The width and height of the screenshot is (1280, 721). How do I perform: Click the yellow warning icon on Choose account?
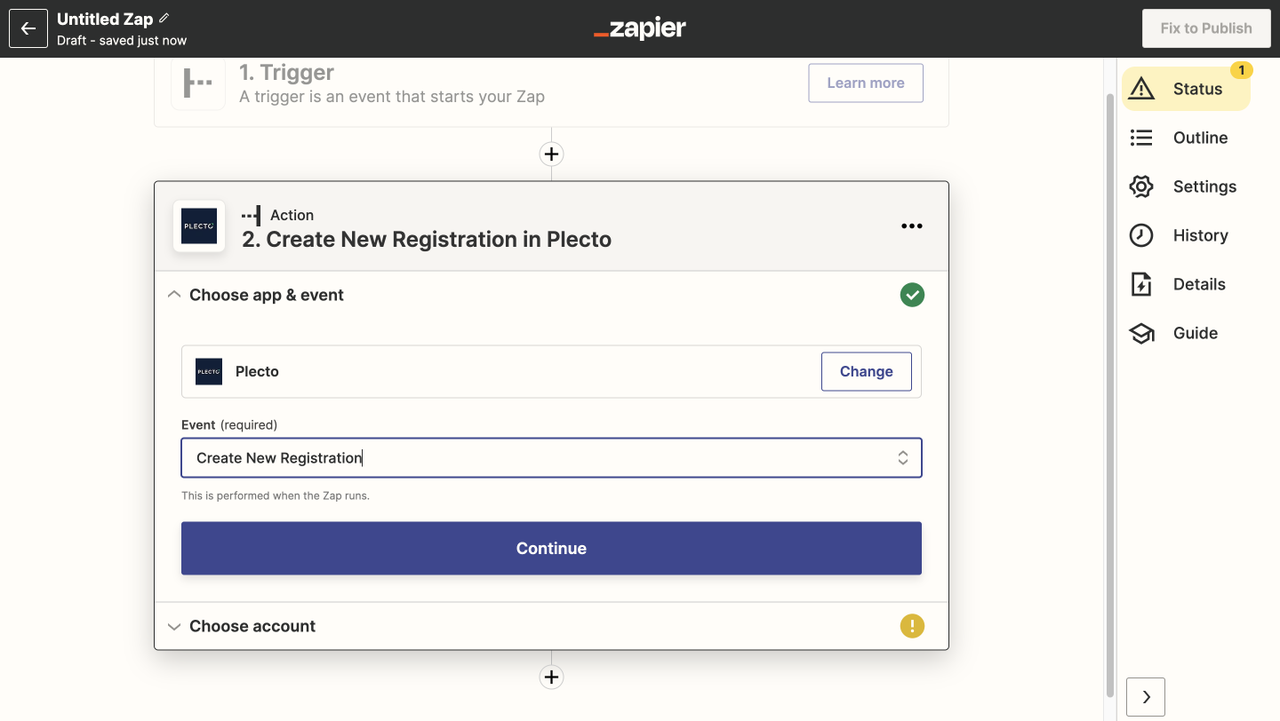[x=911, y=626]
